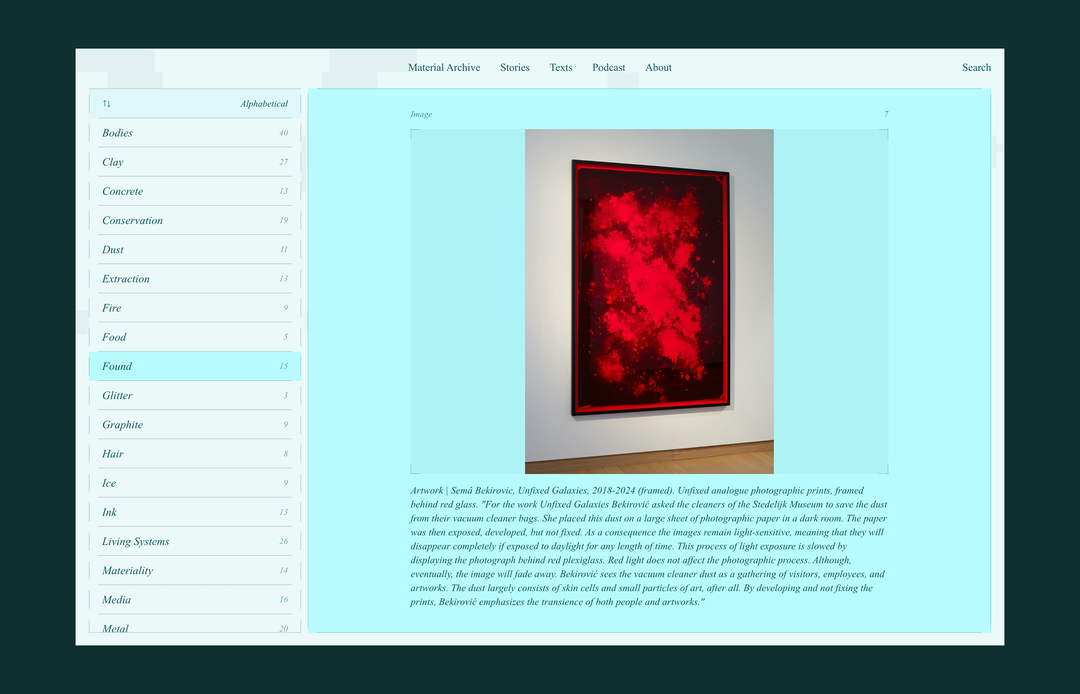Click the red Unfixed Galaxies artwork image
The height and width of the screenshot is (694, 1080).
pyautogui.click(x=649, y=302)
